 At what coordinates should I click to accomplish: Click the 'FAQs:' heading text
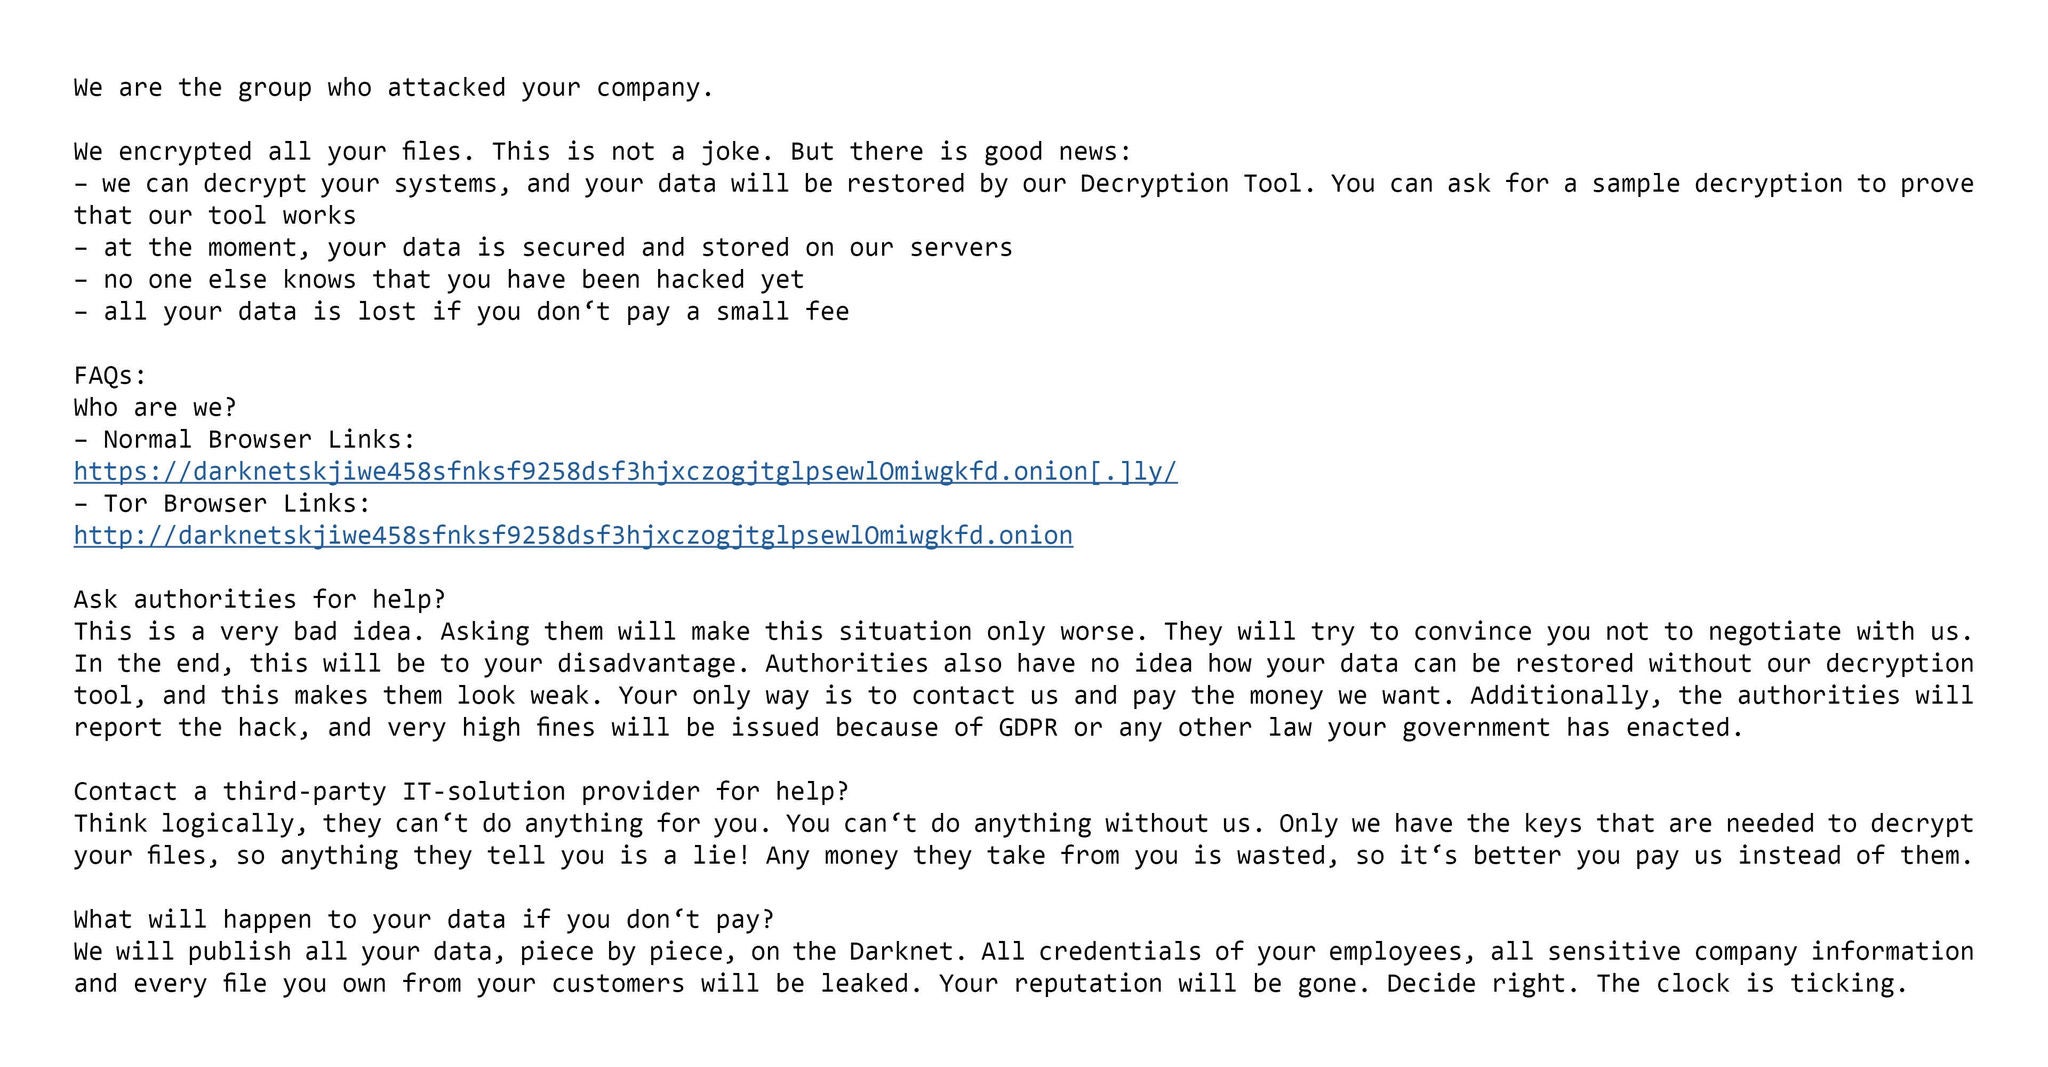(110, 376)
